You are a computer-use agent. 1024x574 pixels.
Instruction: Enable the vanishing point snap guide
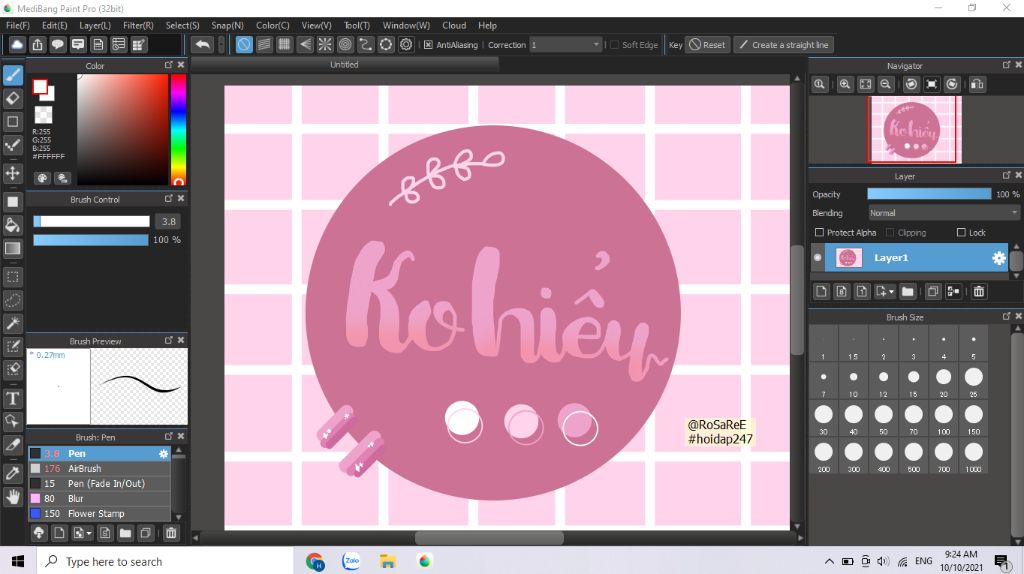click(304, 44)
